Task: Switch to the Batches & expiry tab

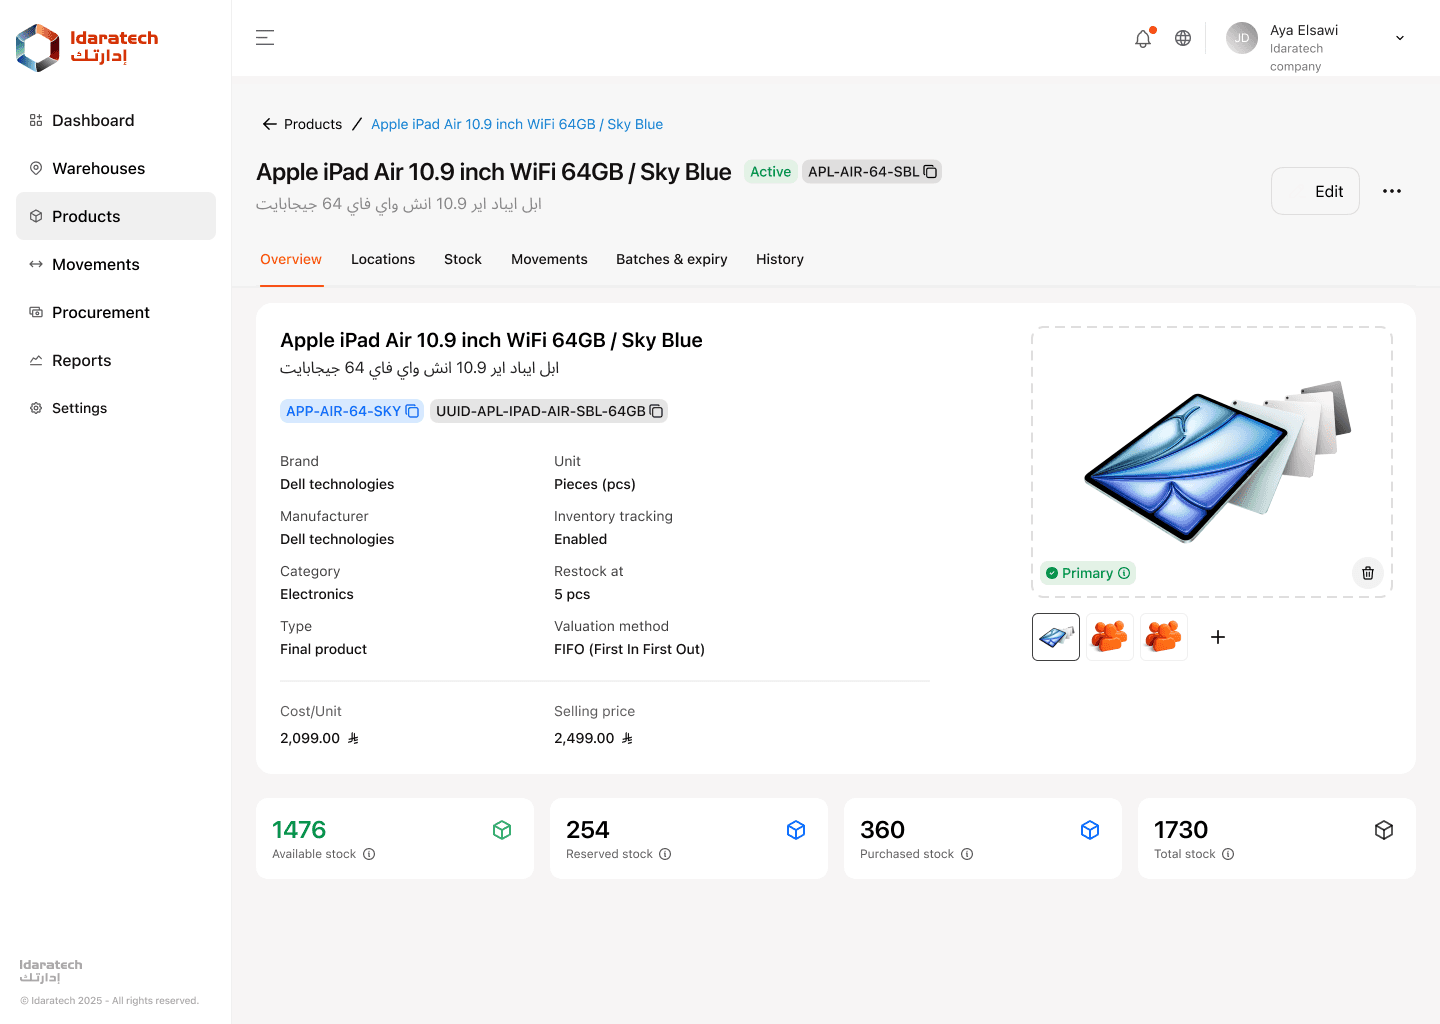Action: (x=672, y=259)
